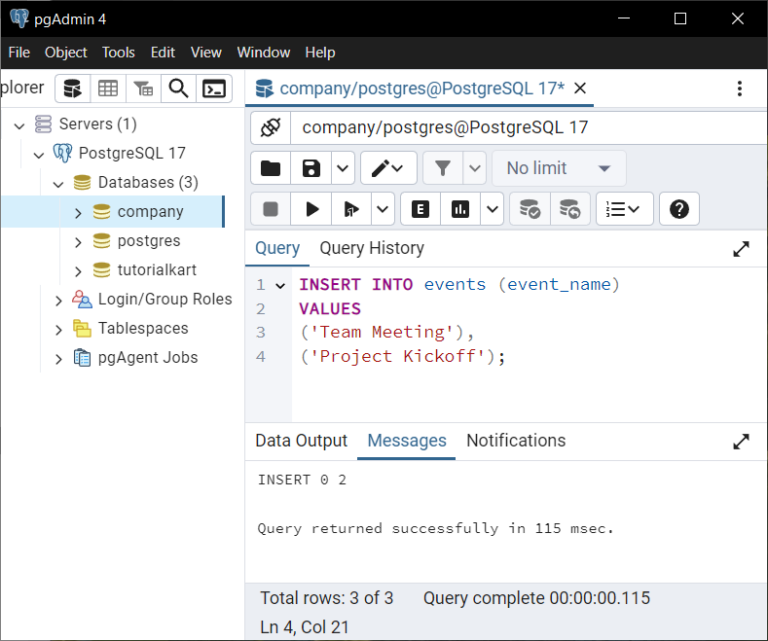Click the Rollback database icon
Image resolution: width=768 pixels, height=641 pixels.
point(569,209)
